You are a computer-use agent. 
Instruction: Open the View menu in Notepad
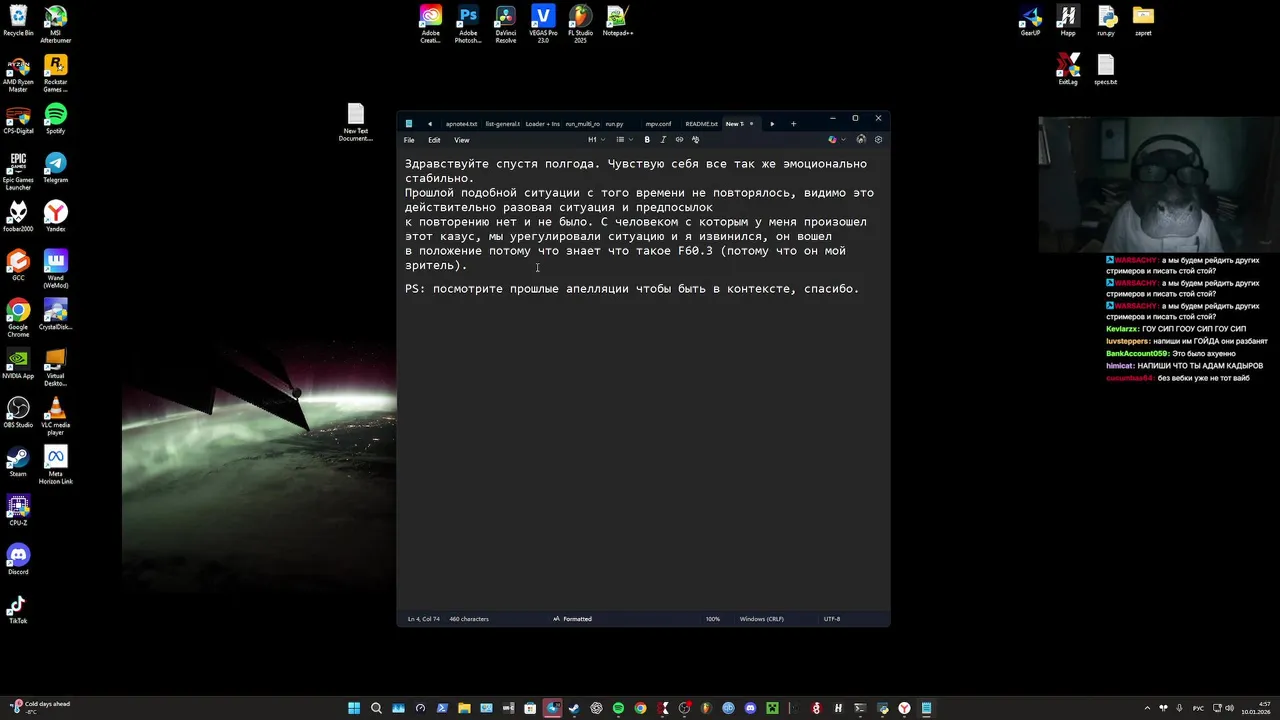point(461,140)
